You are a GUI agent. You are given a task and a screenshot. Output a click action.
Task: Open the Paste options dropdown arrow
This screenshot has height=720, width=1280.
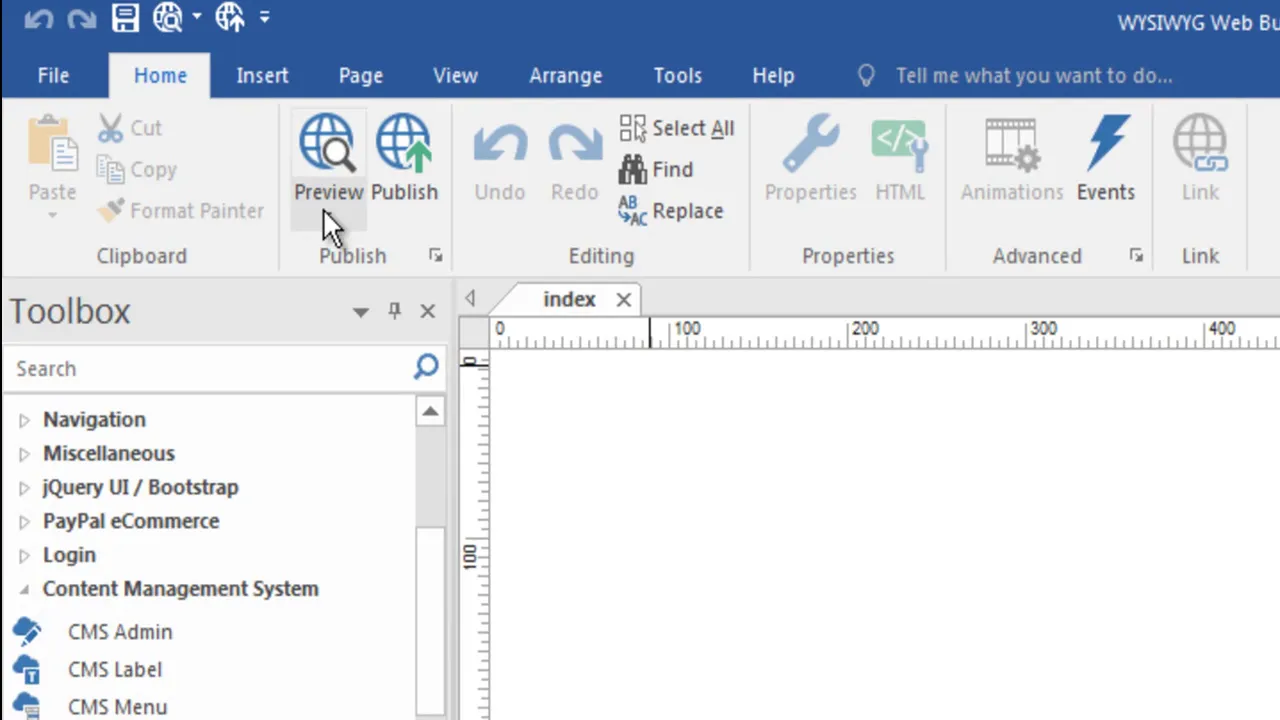(x=52, y=215)
